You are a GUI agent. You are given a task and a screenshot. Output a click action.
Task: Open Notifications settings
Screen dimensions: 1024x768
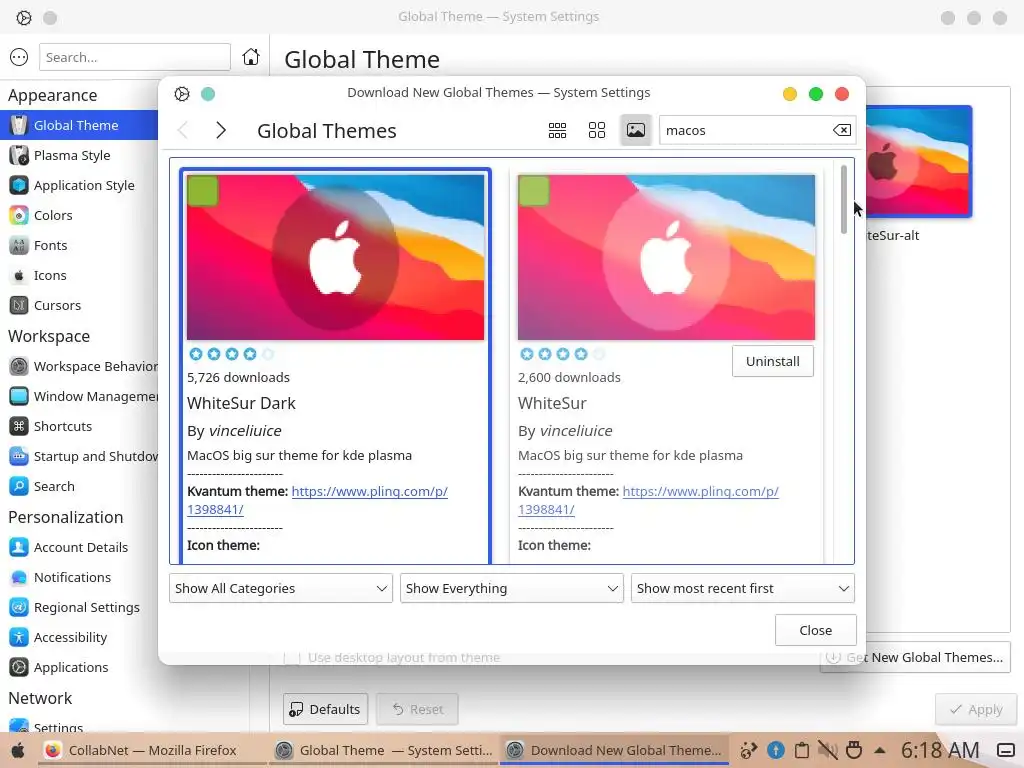click(79, 577)
